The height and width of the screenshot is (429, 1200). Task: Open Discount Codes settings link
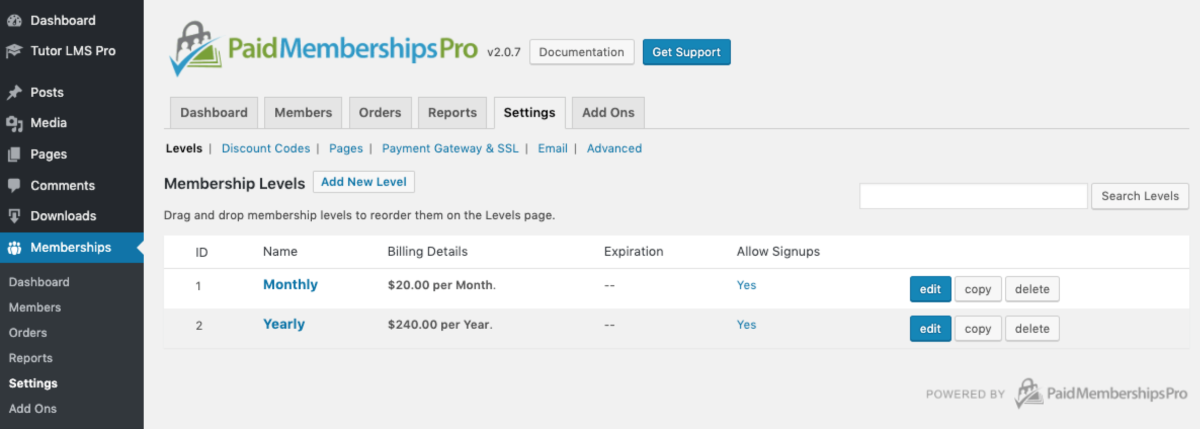tap(266, 148)
